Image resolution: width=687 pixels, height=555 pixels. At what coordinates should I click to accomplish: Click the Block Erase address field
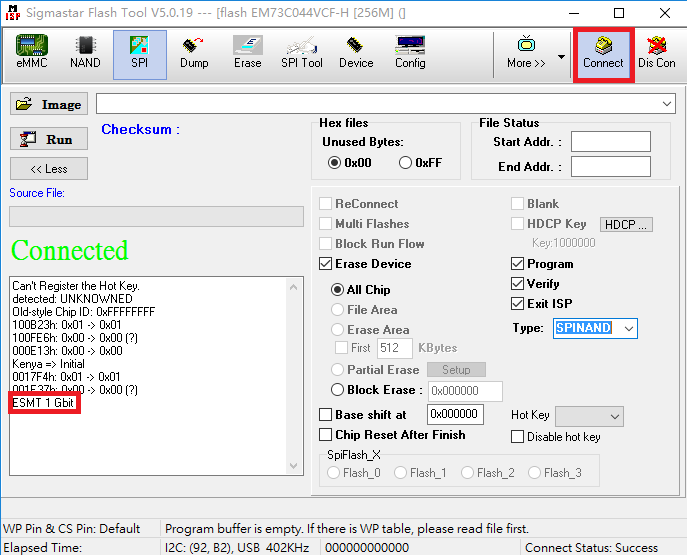coord(465,391)
